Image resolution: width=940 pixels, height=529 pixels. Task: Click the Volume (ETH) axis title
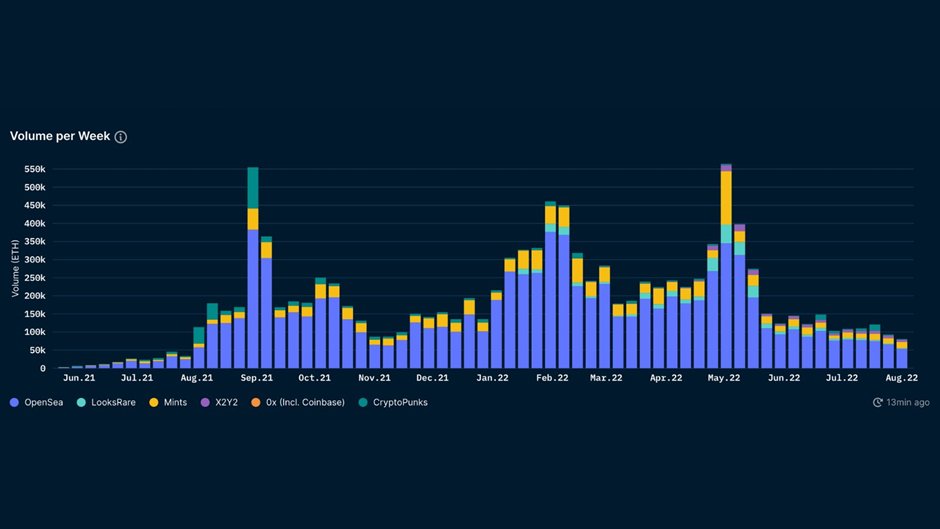coord(15,268)
